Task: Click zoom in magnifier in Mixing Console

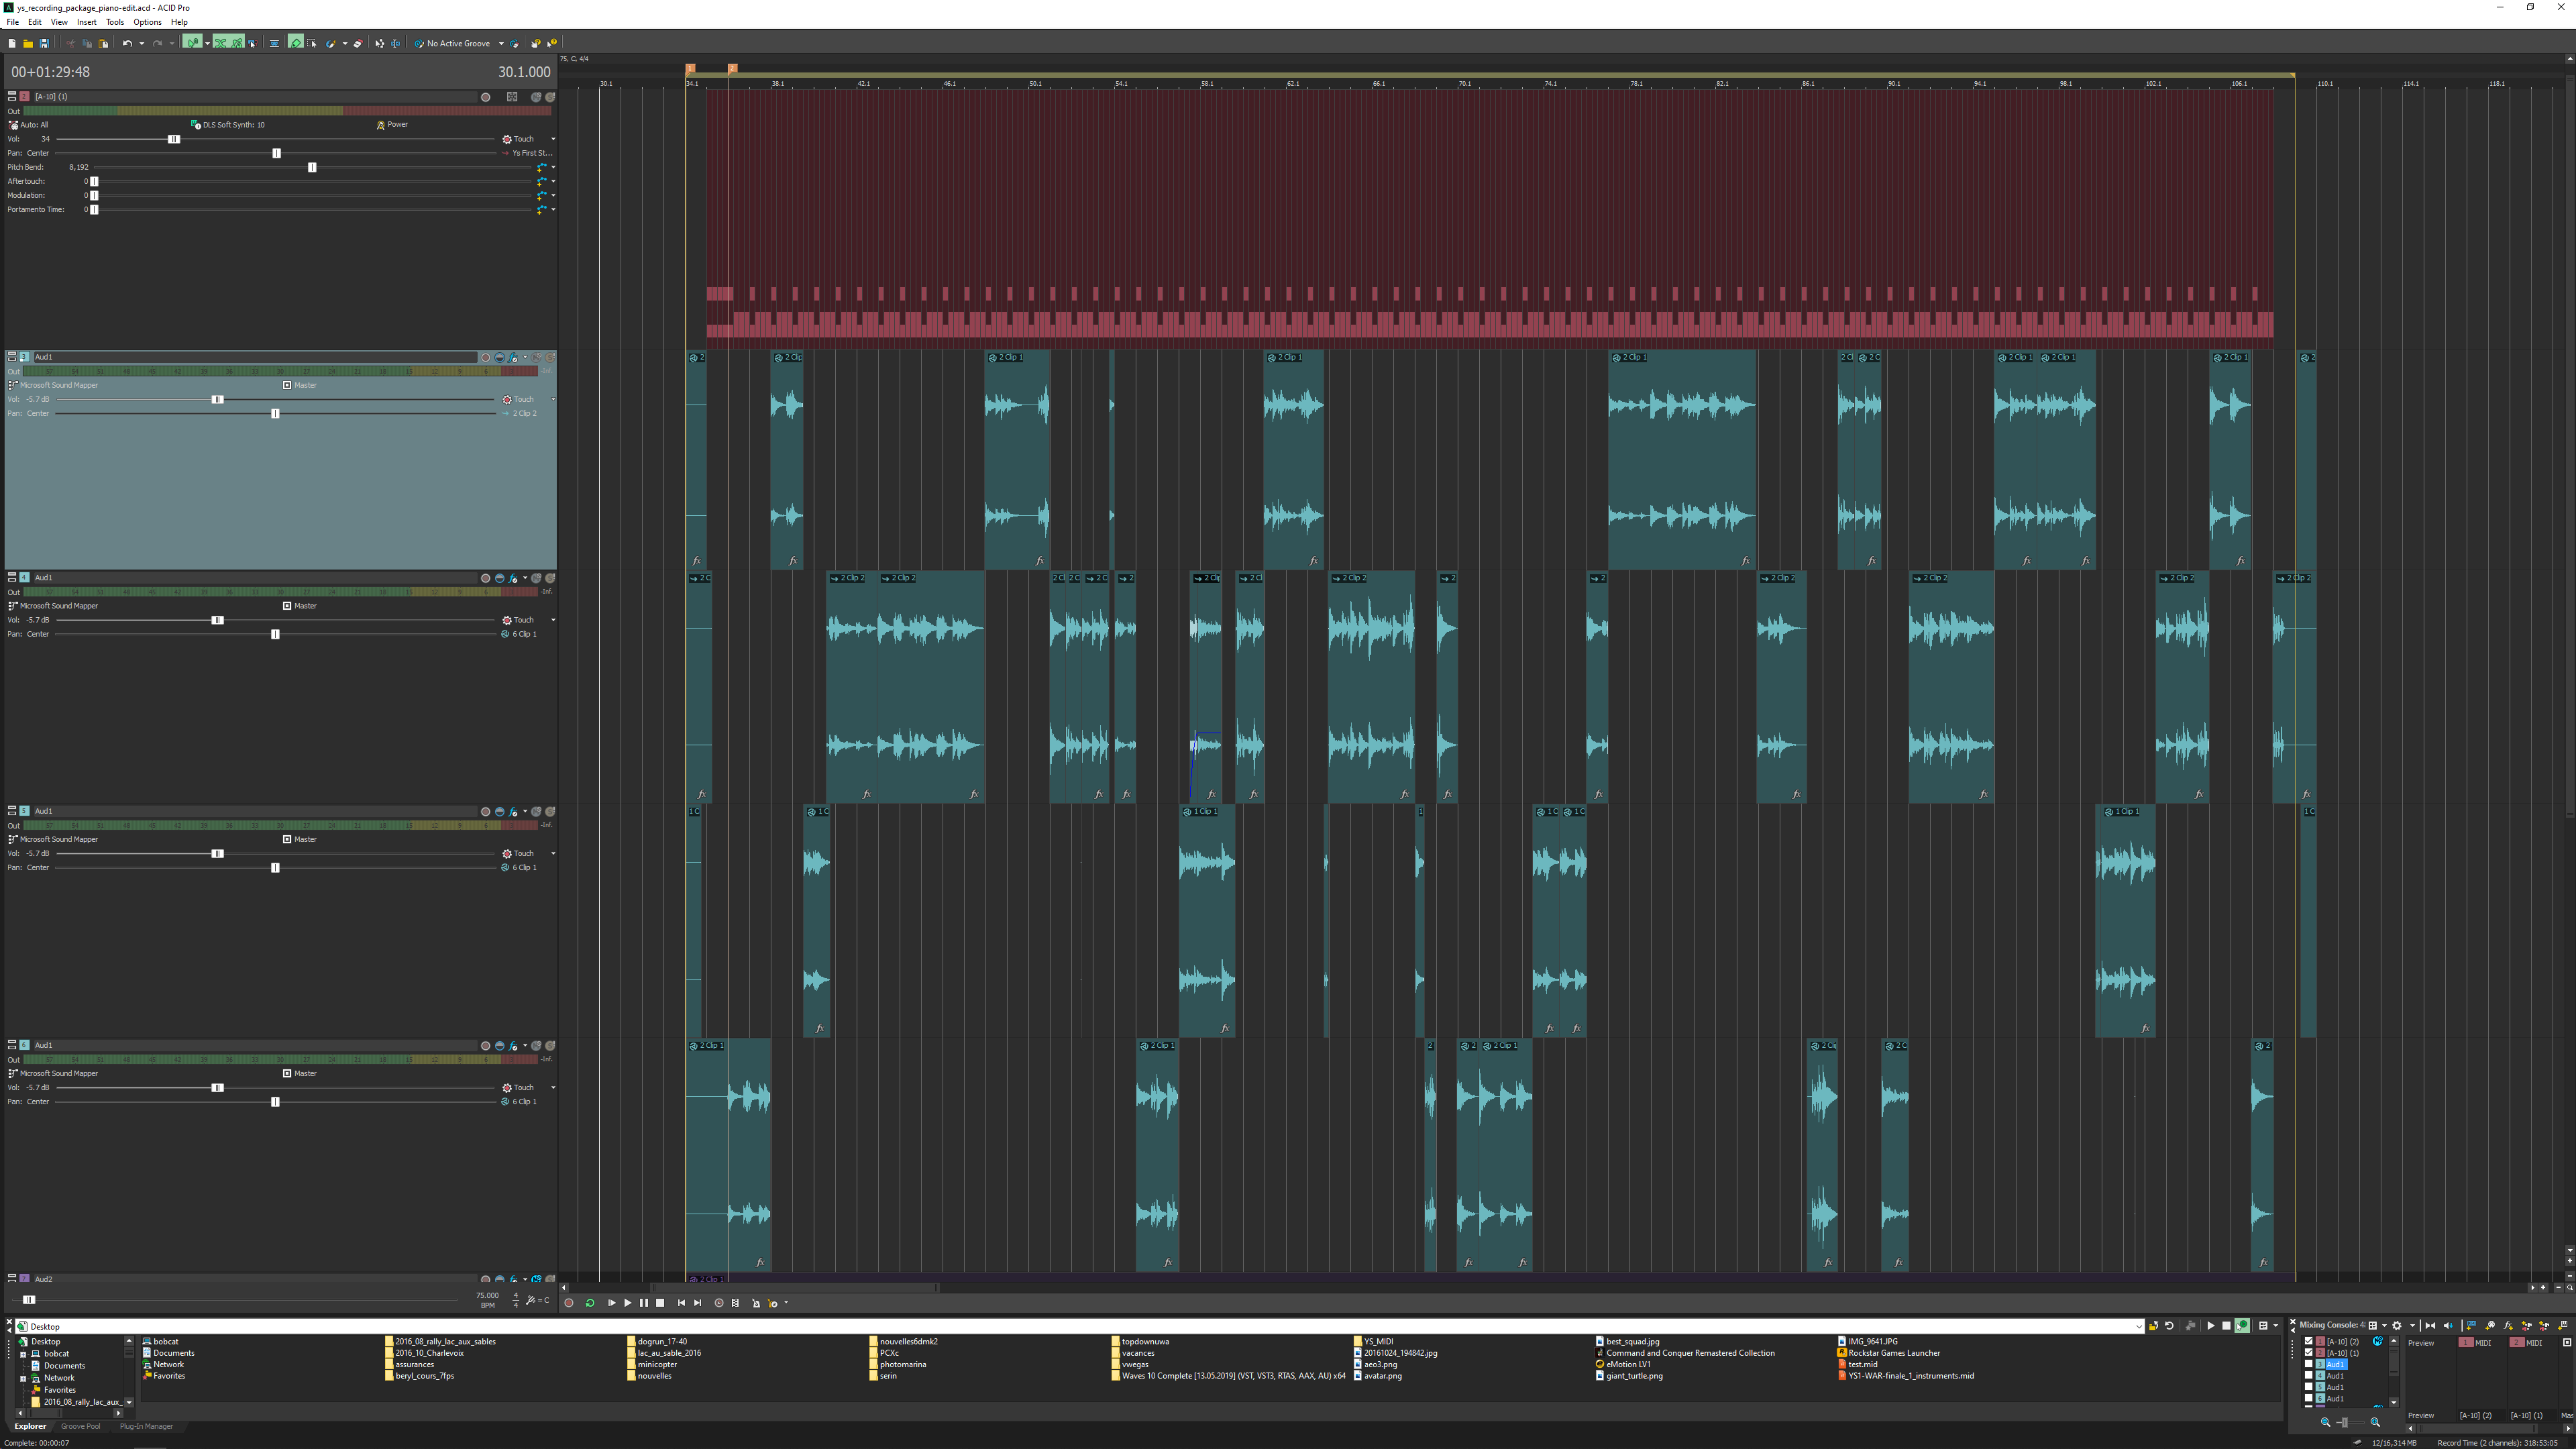Action: click(2375, 1422)
